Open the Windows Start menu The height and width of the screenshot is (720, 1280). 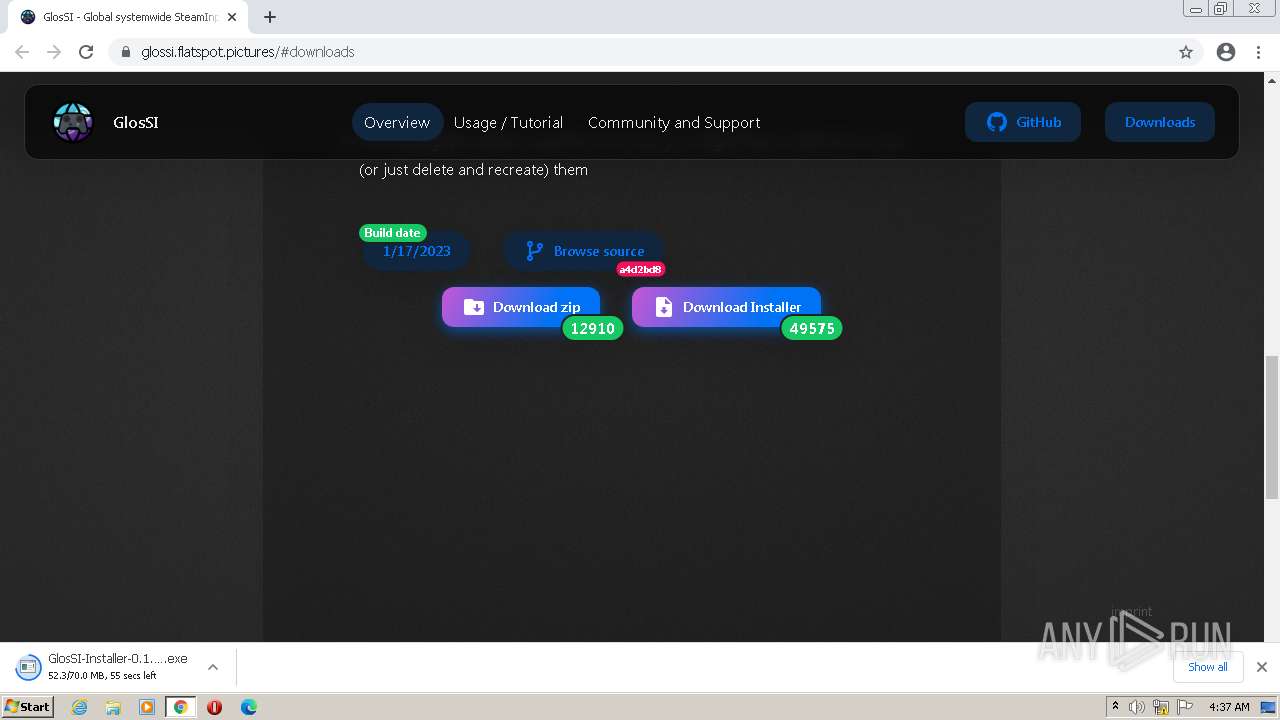coord(28,706)
